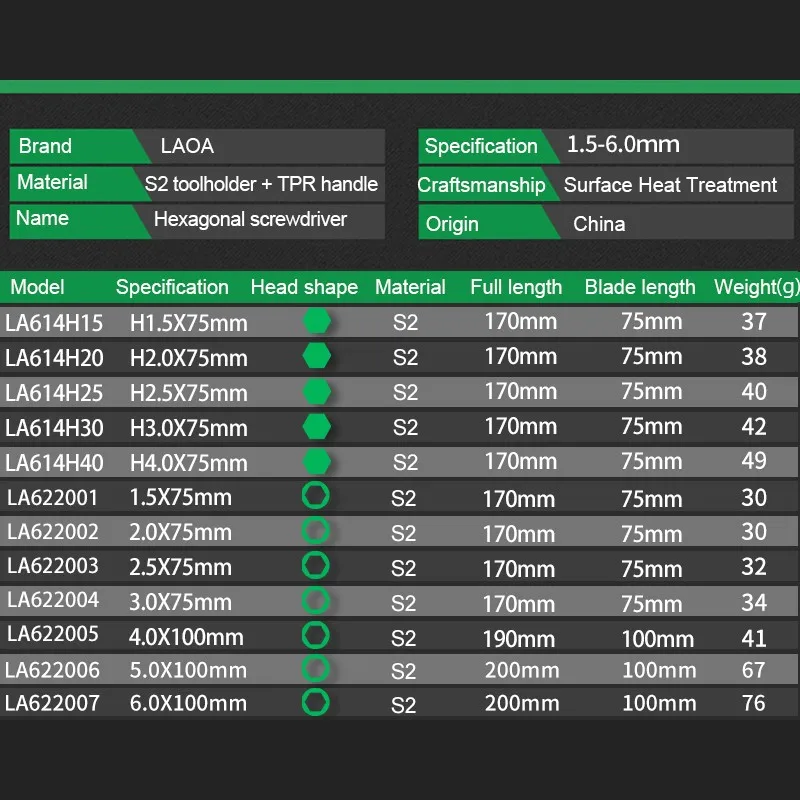Click specification cell 6.0X100mm
Screen dimensions: 800x800
188,704
